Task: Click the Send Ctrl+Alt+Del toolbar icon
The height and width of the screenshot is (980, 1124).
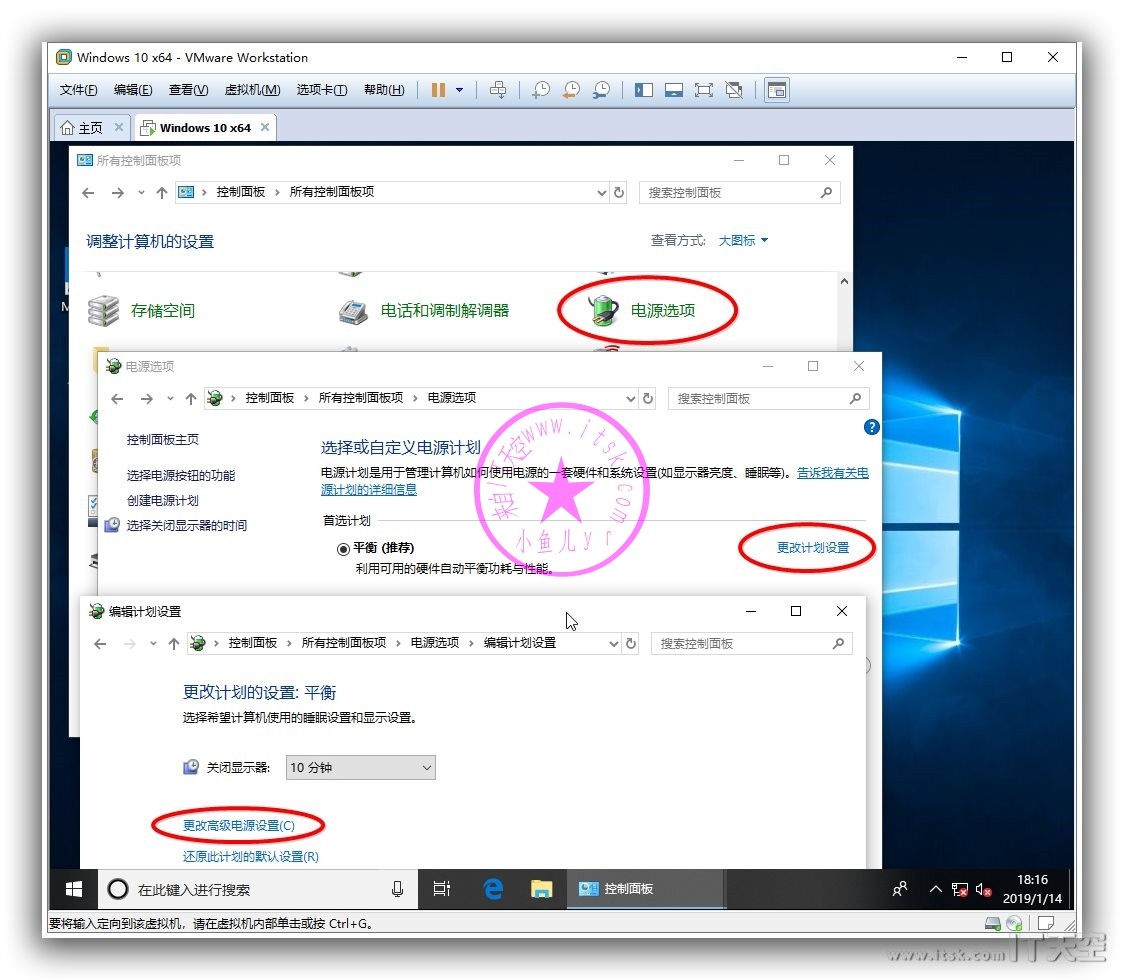Action: click(497, 90)
